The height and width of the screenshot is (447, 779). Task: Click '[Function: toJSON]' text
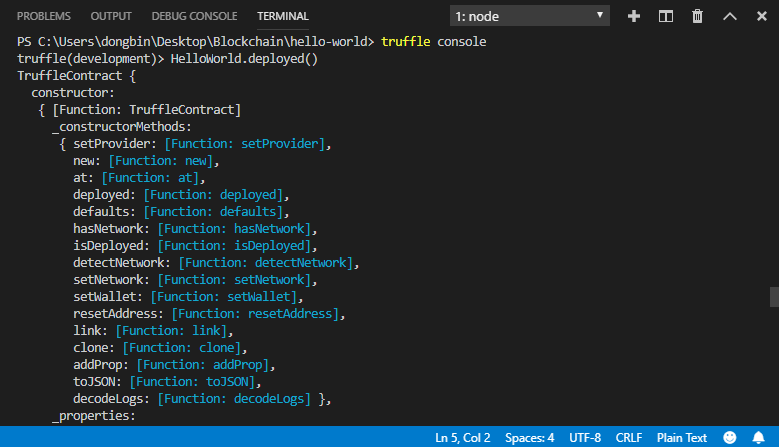point(192,381)
